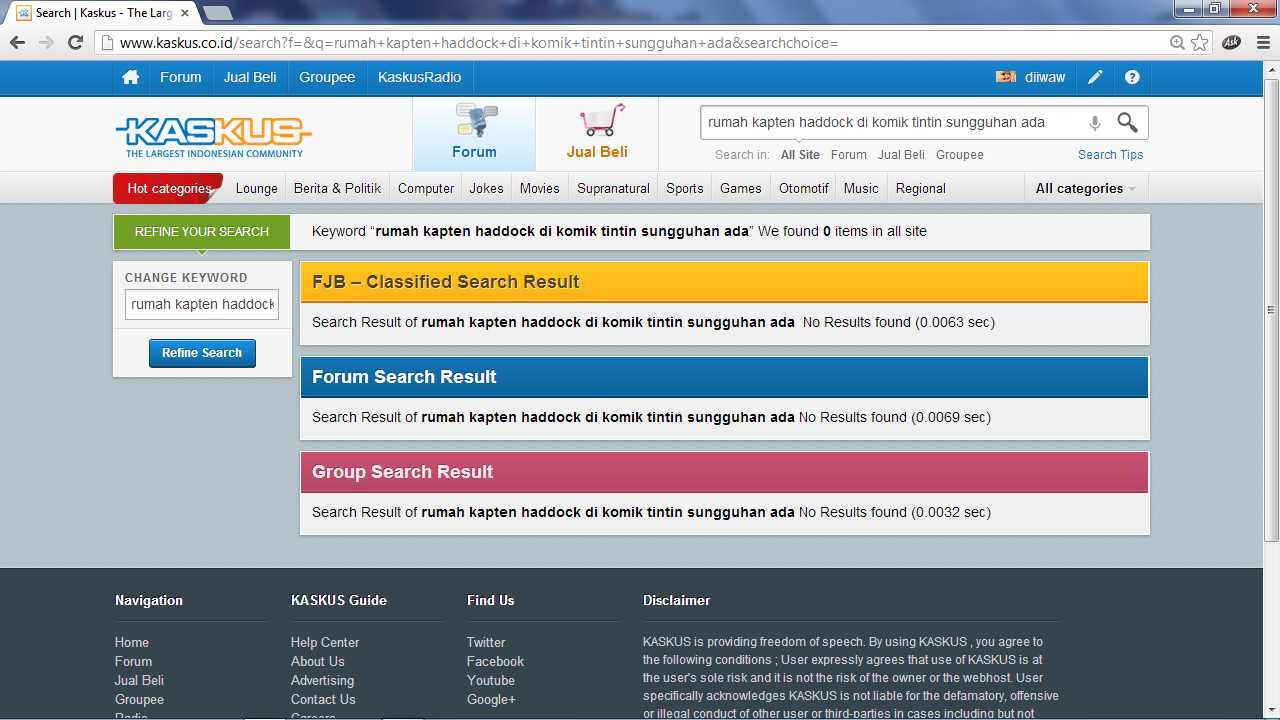Open Jual Beli in top navigation bar
This screenshot has width=1280, height=720.
pyautogui.click(x=250, y=77)
